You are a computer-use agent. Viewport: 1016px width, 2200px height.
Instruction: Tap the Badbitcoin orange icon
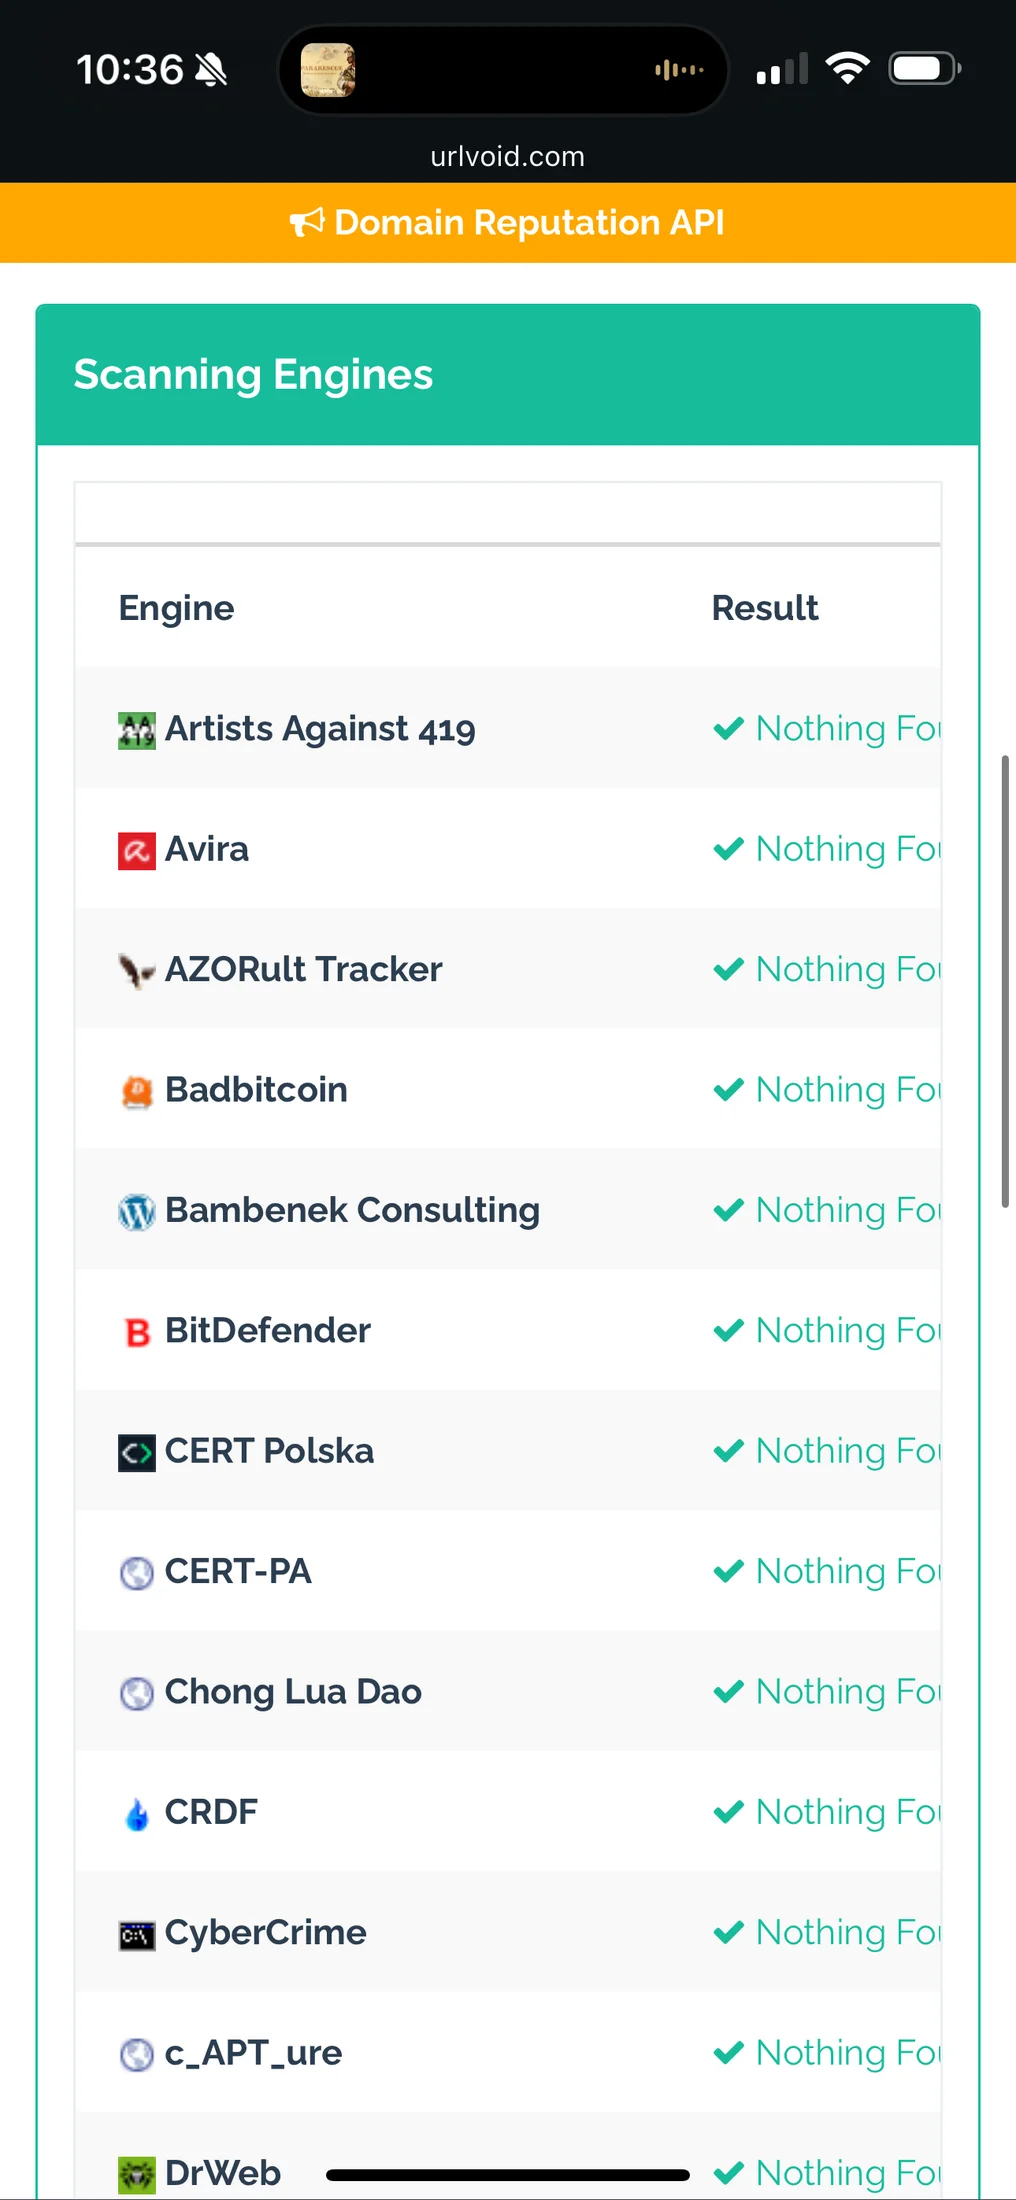pos(137,1091)
